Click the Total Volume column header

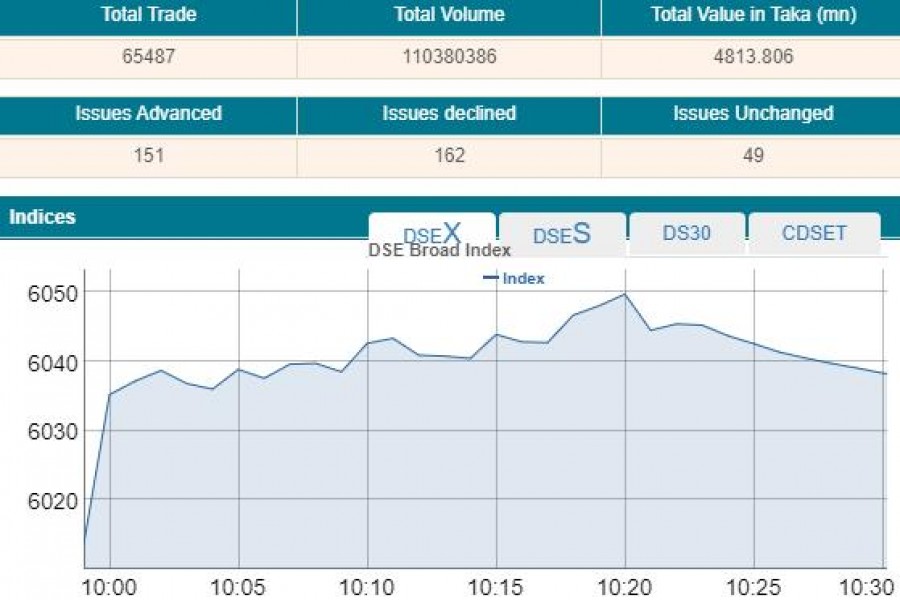pyautogui.click(x=449, y=15)
